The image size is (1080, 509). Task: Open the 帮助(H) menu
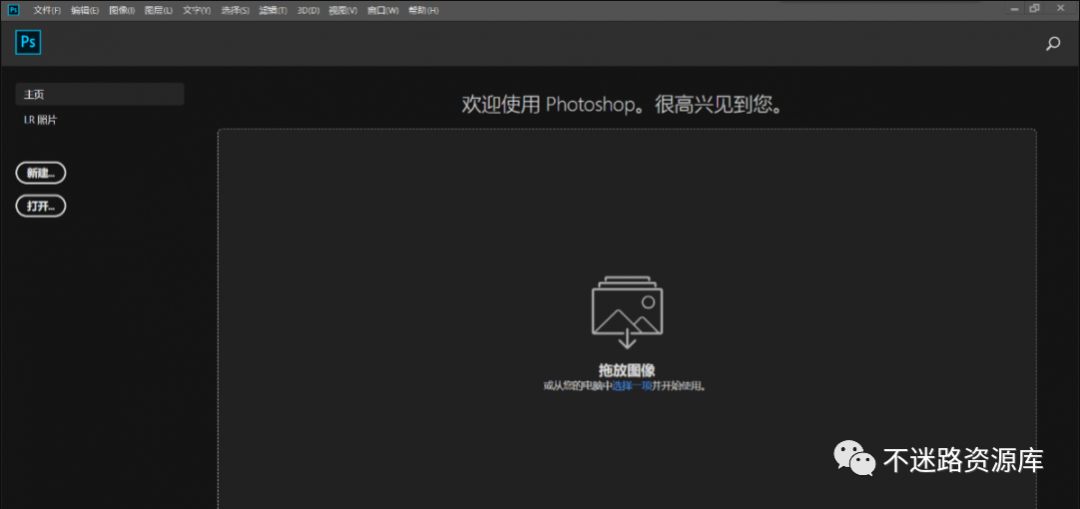click(x=424, y=10)
